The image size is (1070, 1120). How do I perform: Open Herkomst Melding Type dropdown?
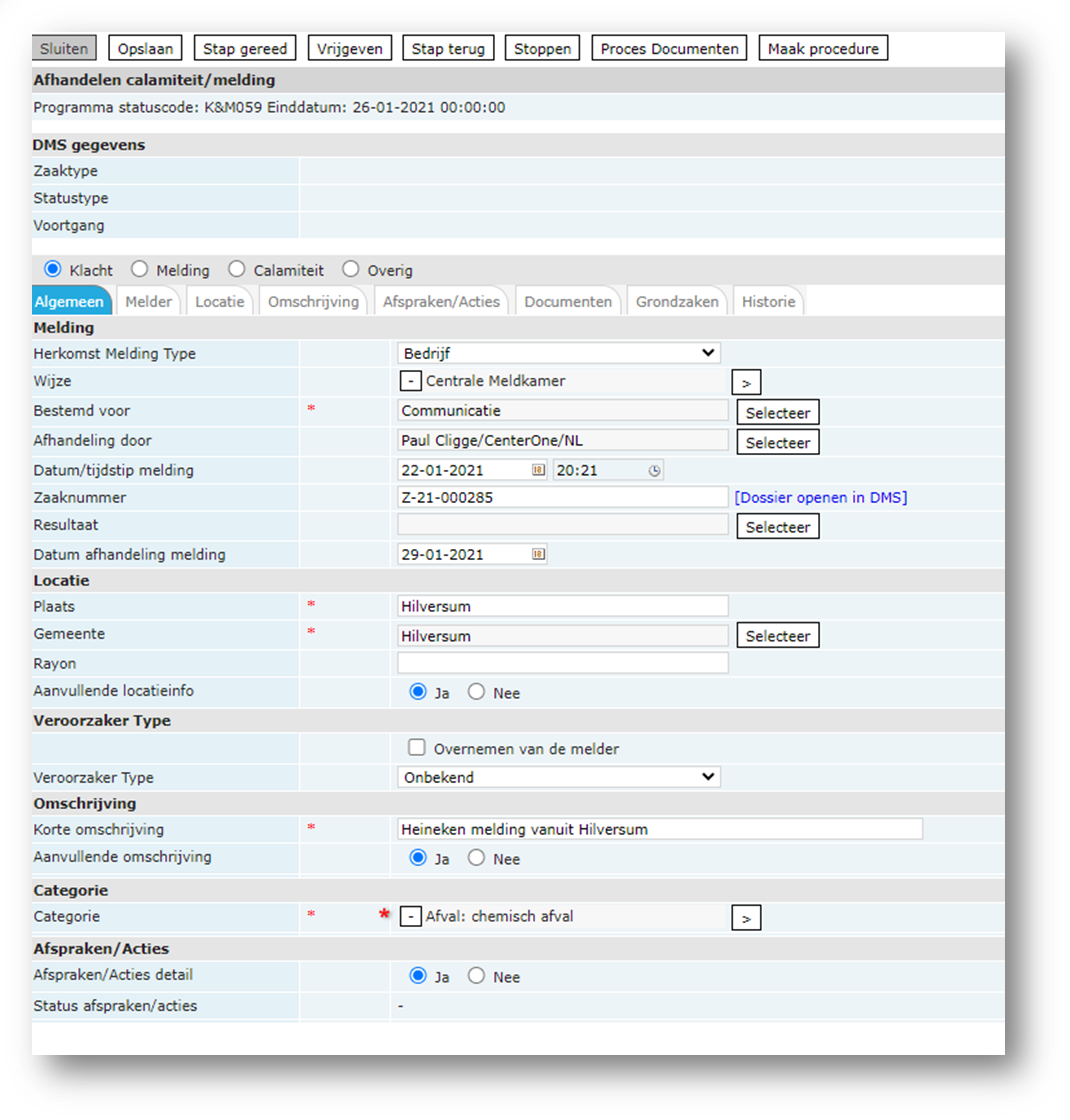(558, 353)
